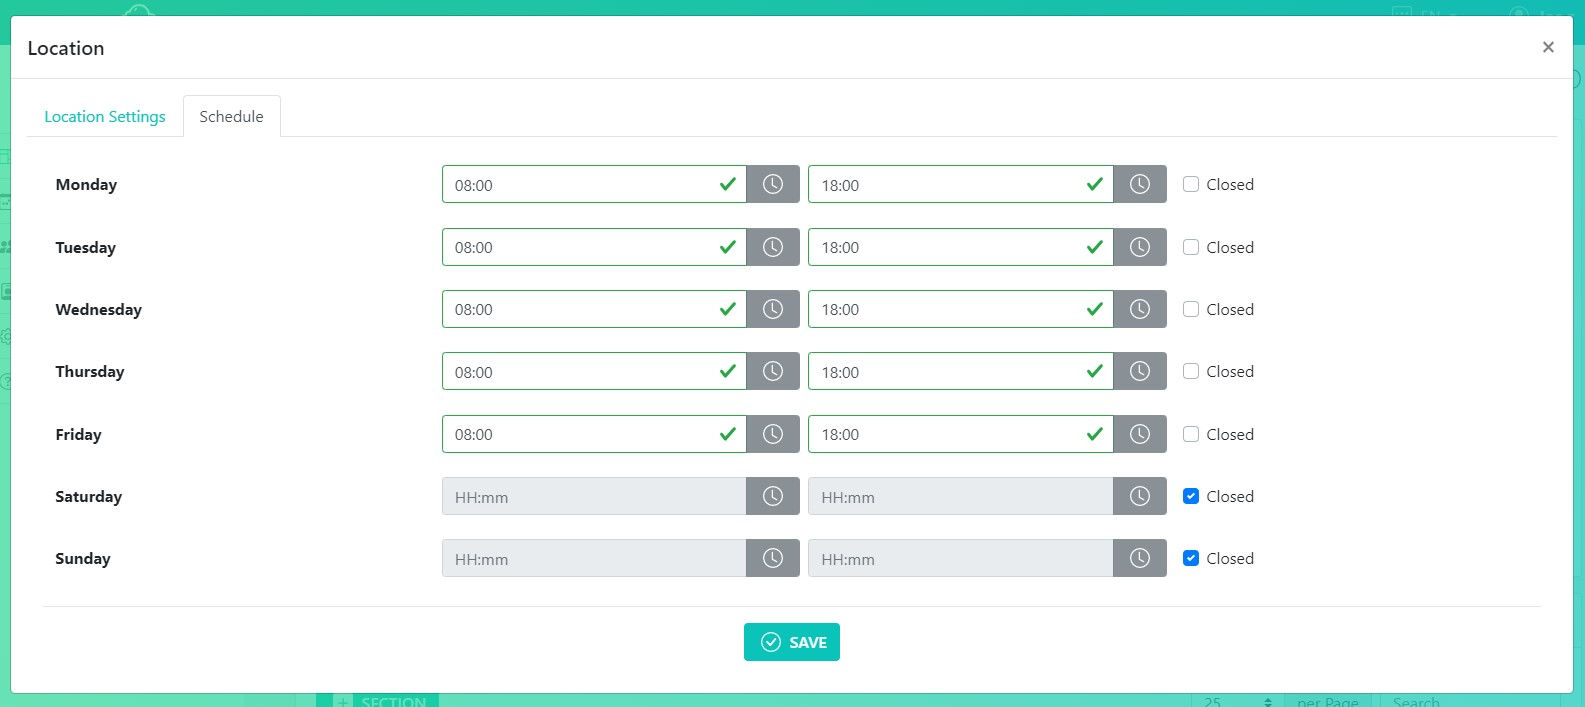Save the location schedule
This screenshot has height=707, width=1585.
(x=791, y=642)
